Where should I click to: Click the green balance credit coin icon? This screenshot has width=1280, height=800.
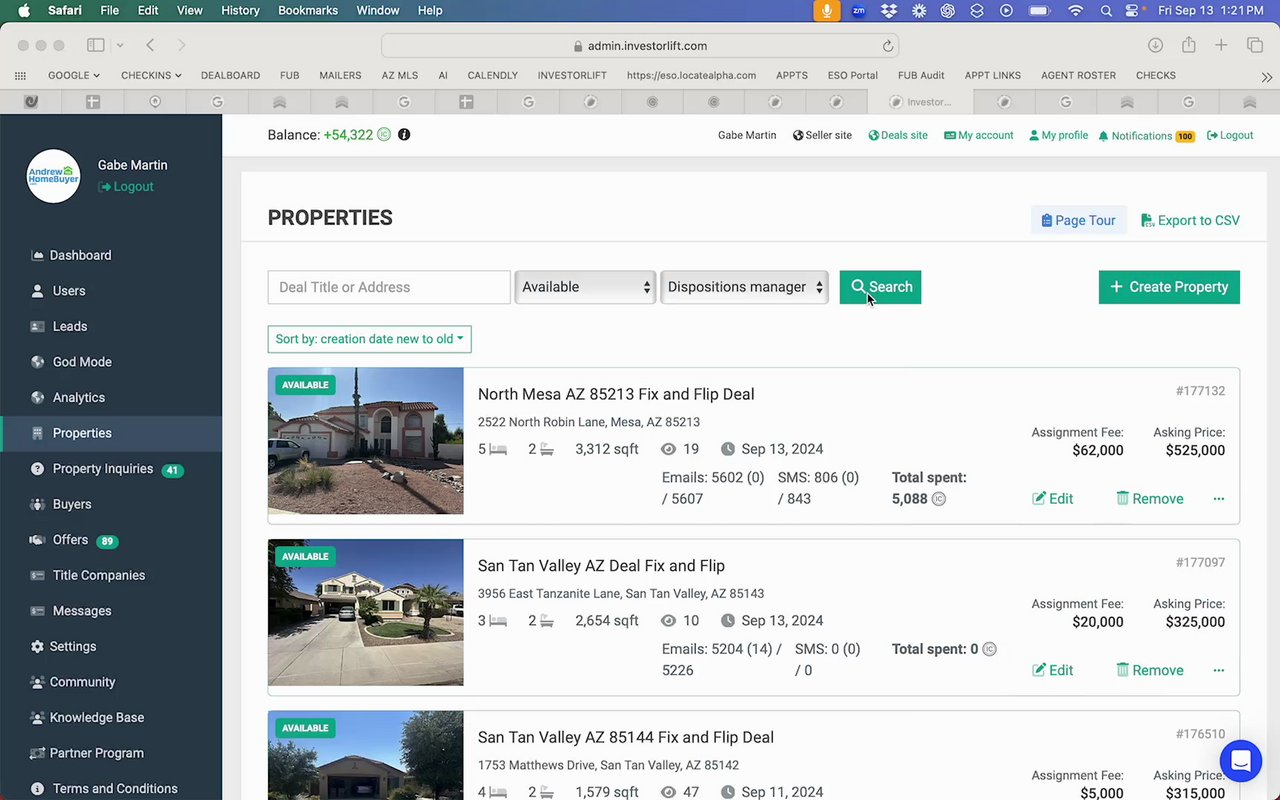(384, 134)
